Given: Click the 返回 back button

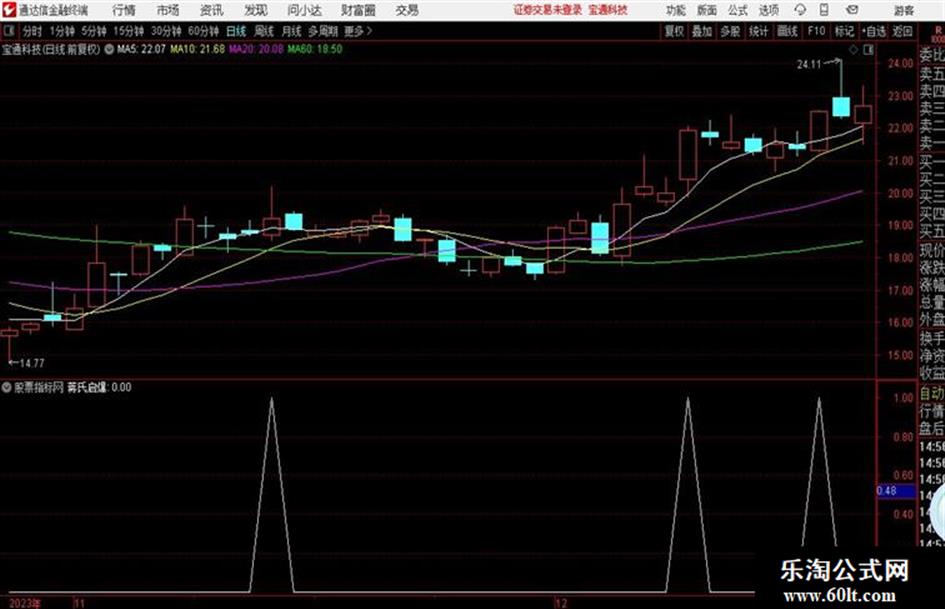Looking at the screenshot, I should click(902, 31).
